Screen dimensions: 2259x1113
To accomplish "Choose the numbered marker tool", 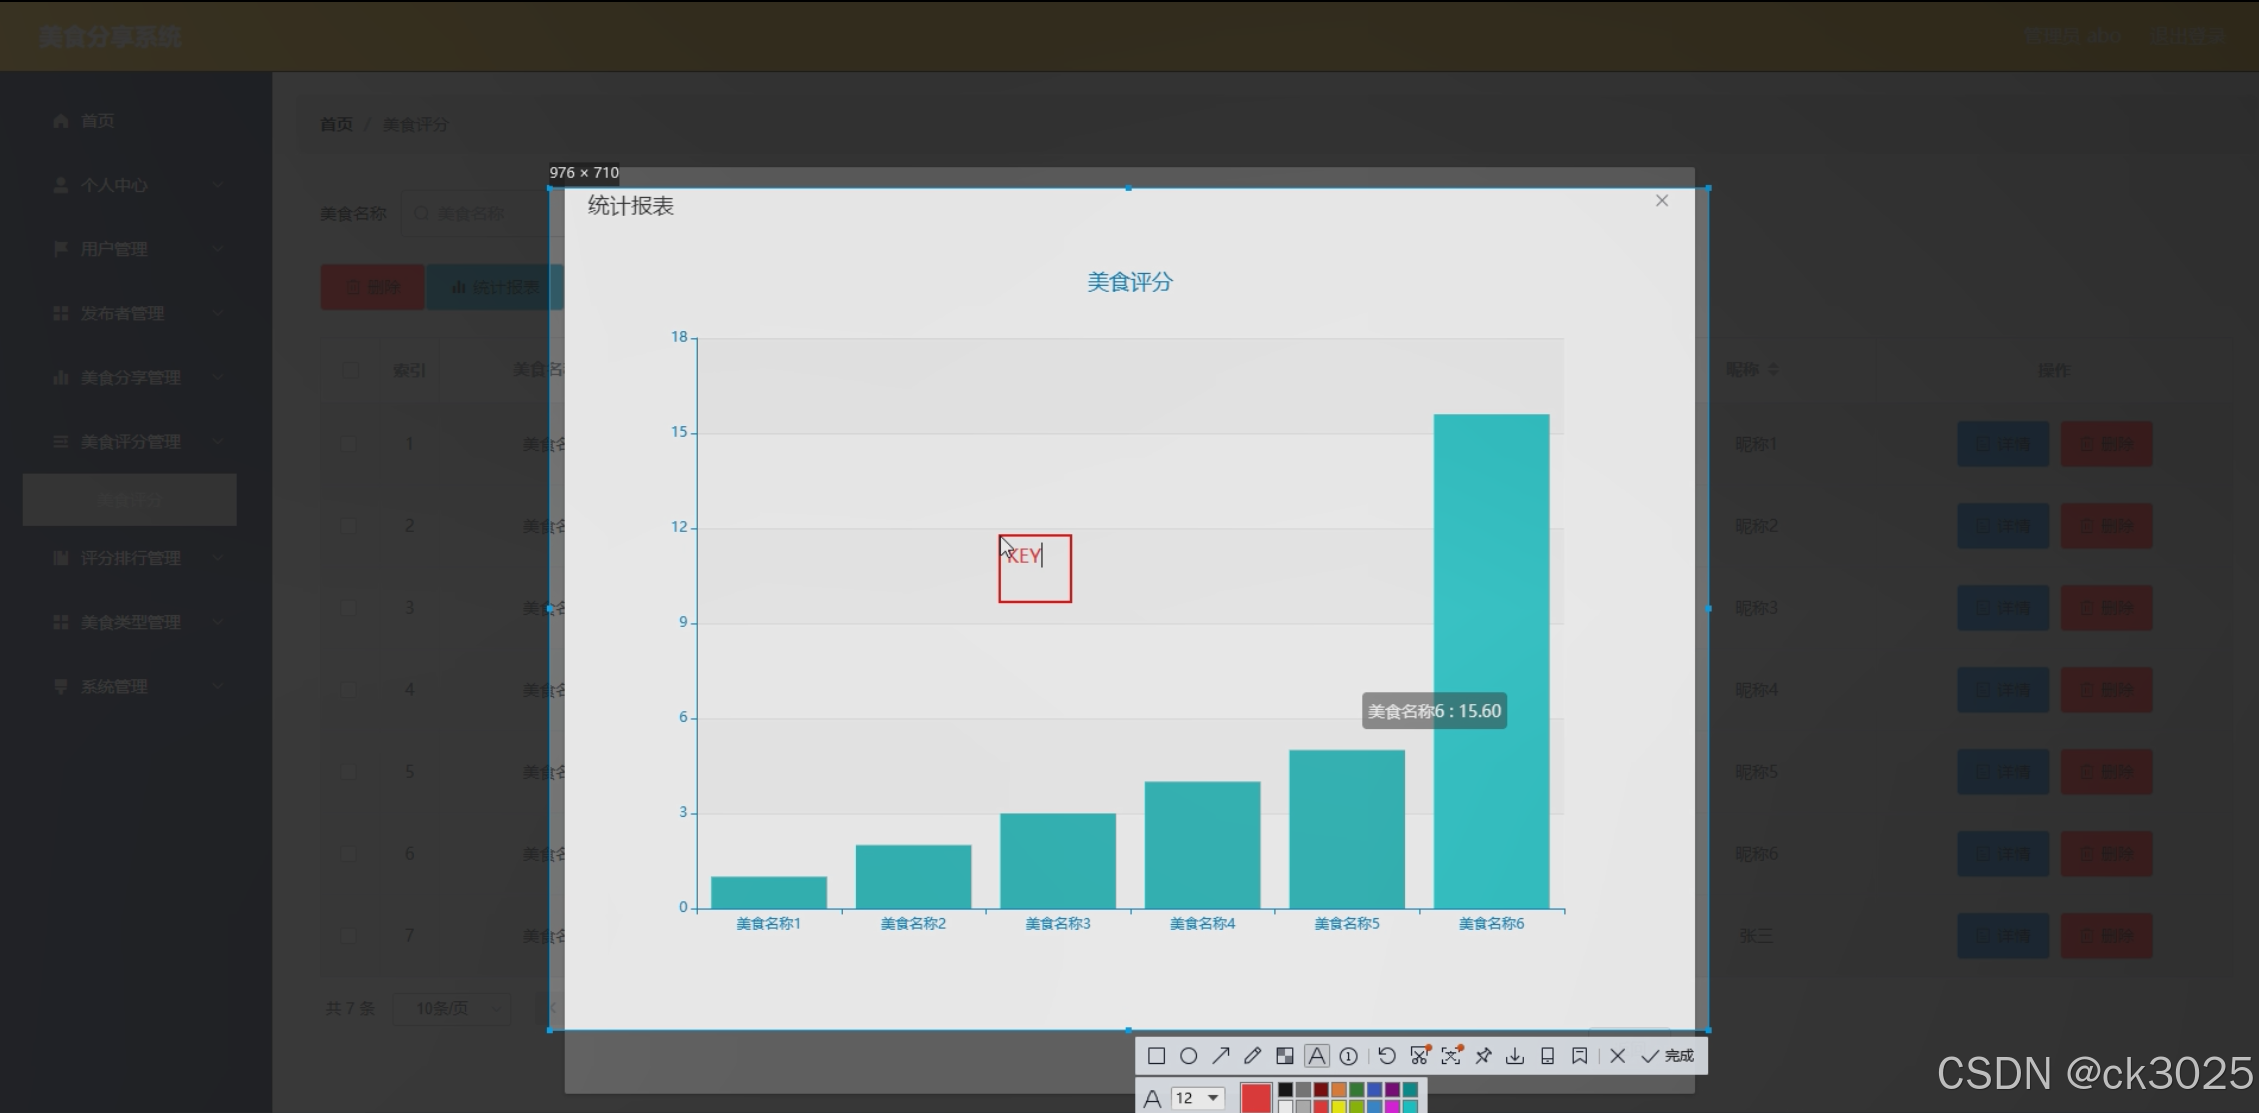I will (1349, 1056).
